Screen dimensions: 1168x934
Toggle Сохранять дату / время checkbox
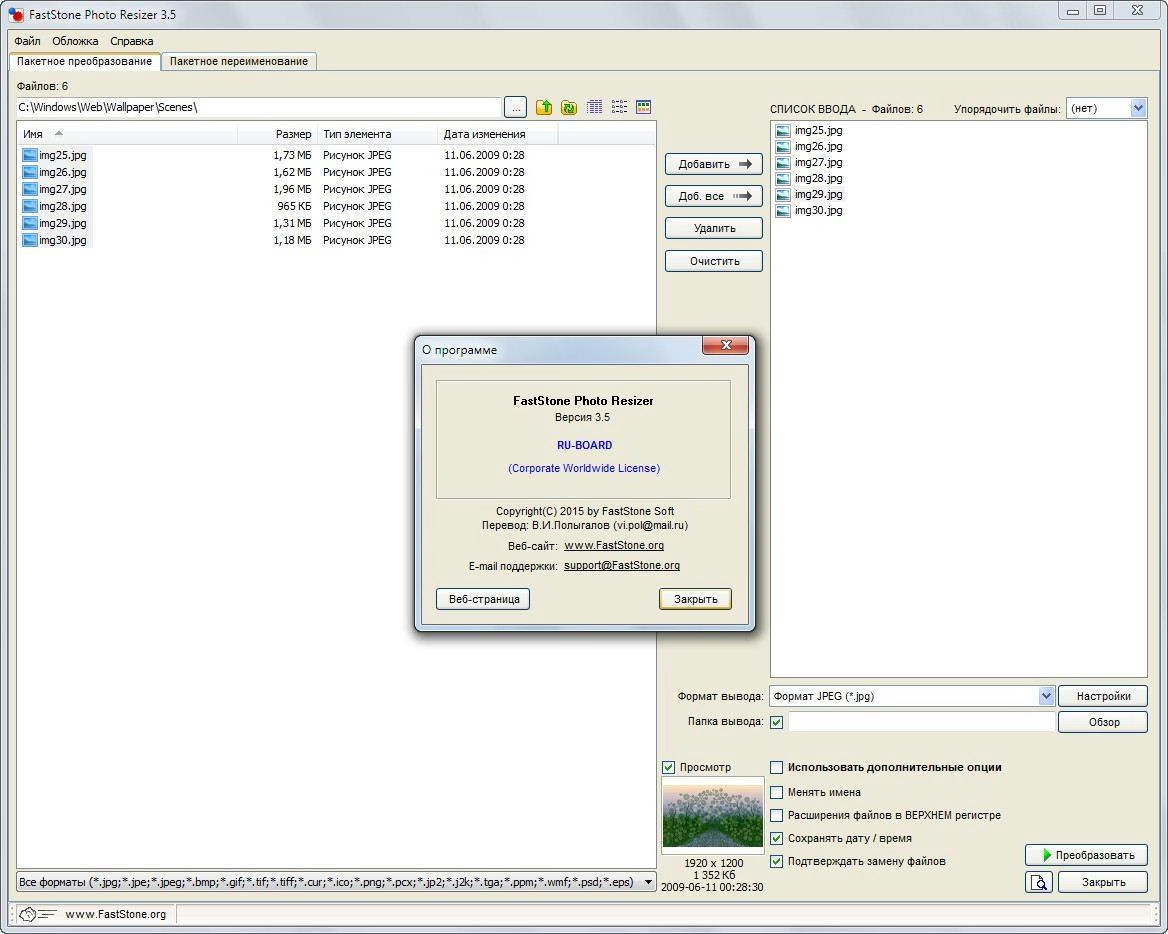(776, 839)
